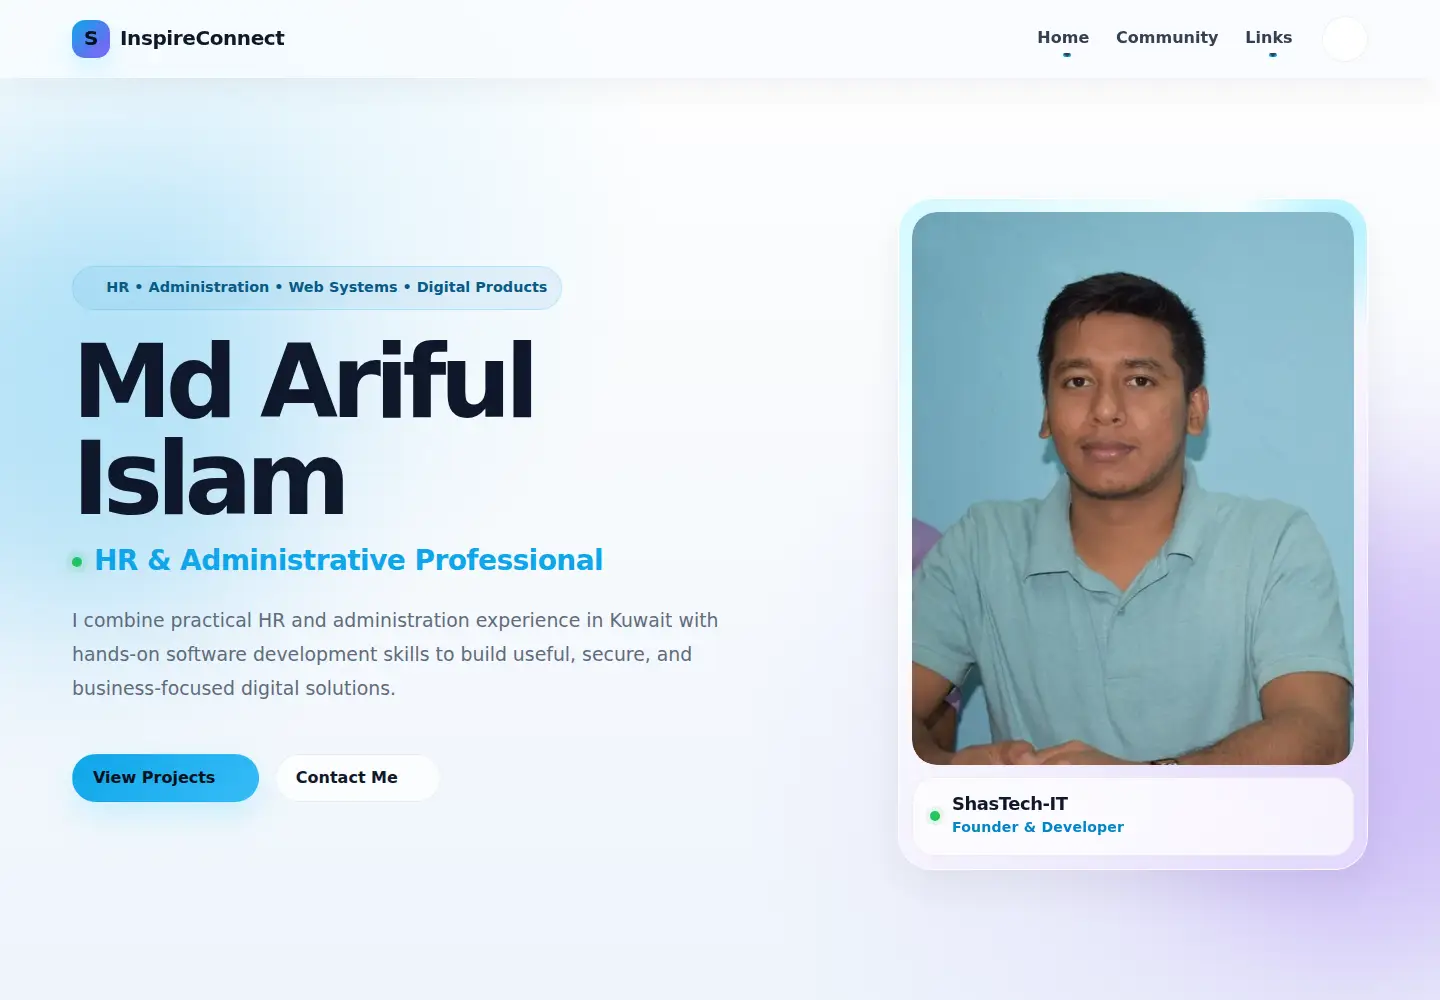Open the Links nav item

tap(1268, 38)
